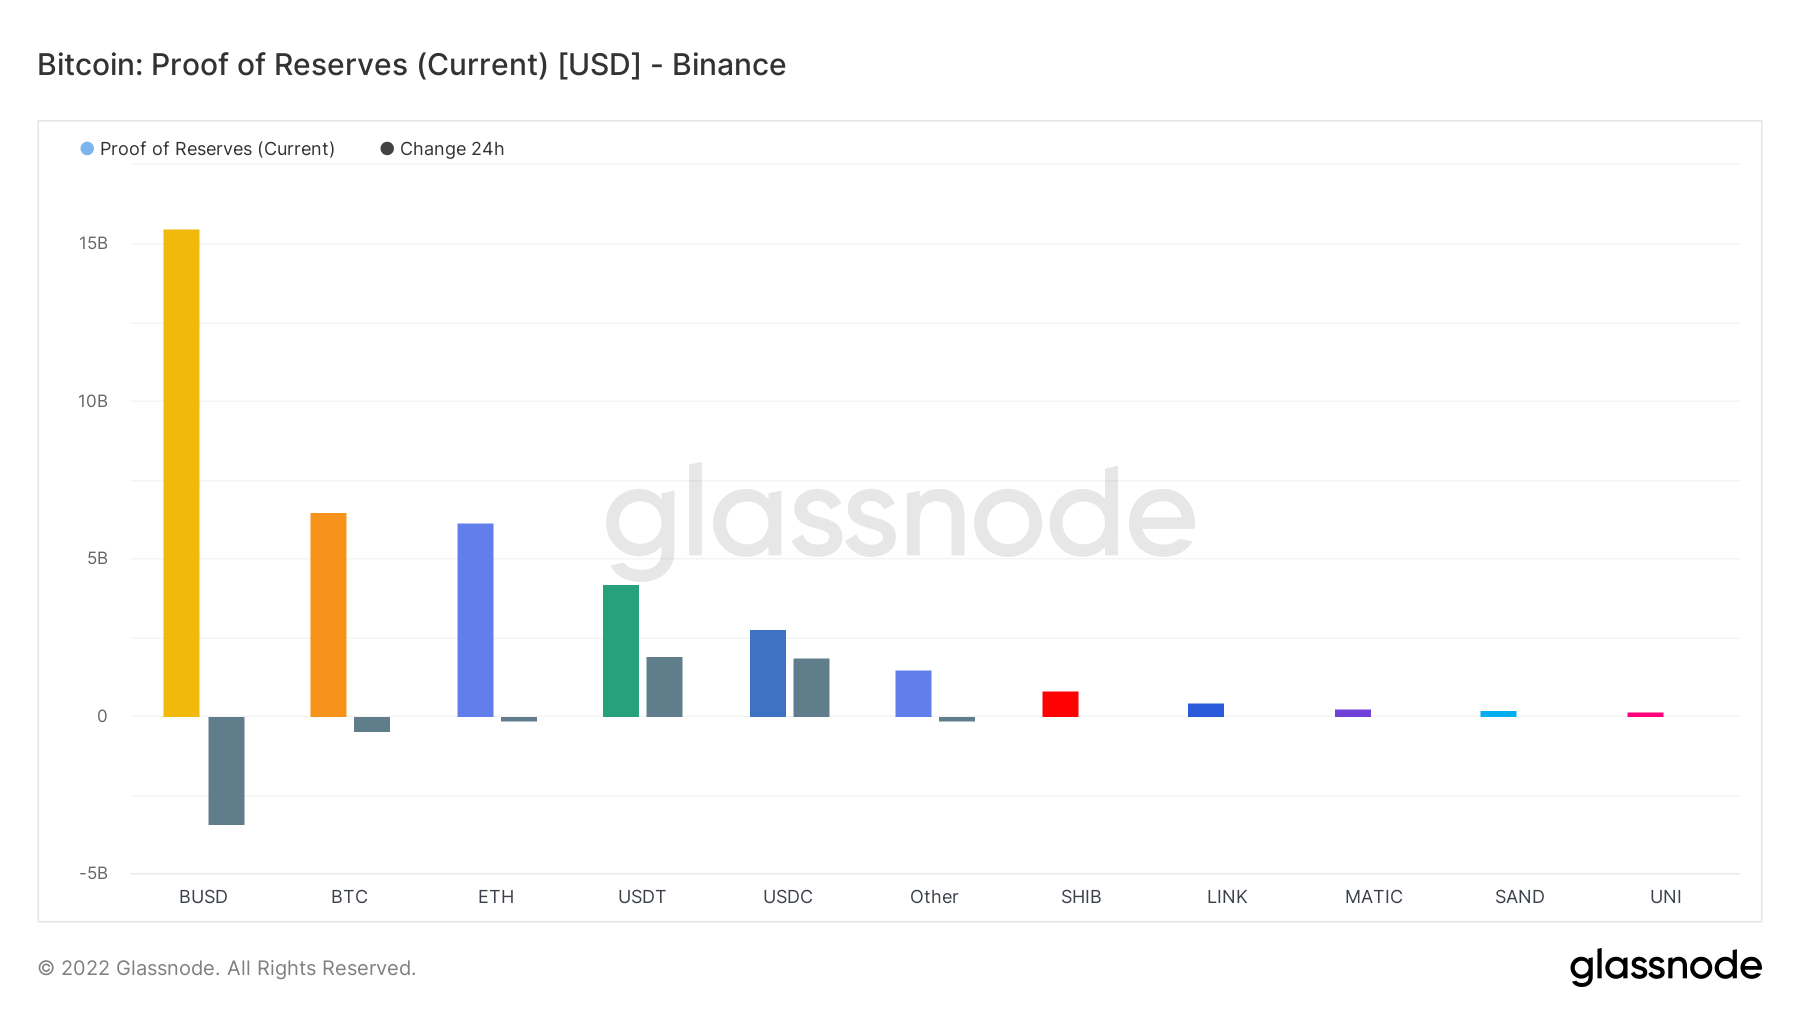Click the LINK reserves bar
The image size is (1800, 1013).
pyautogui.click(x=1206, y=710)
